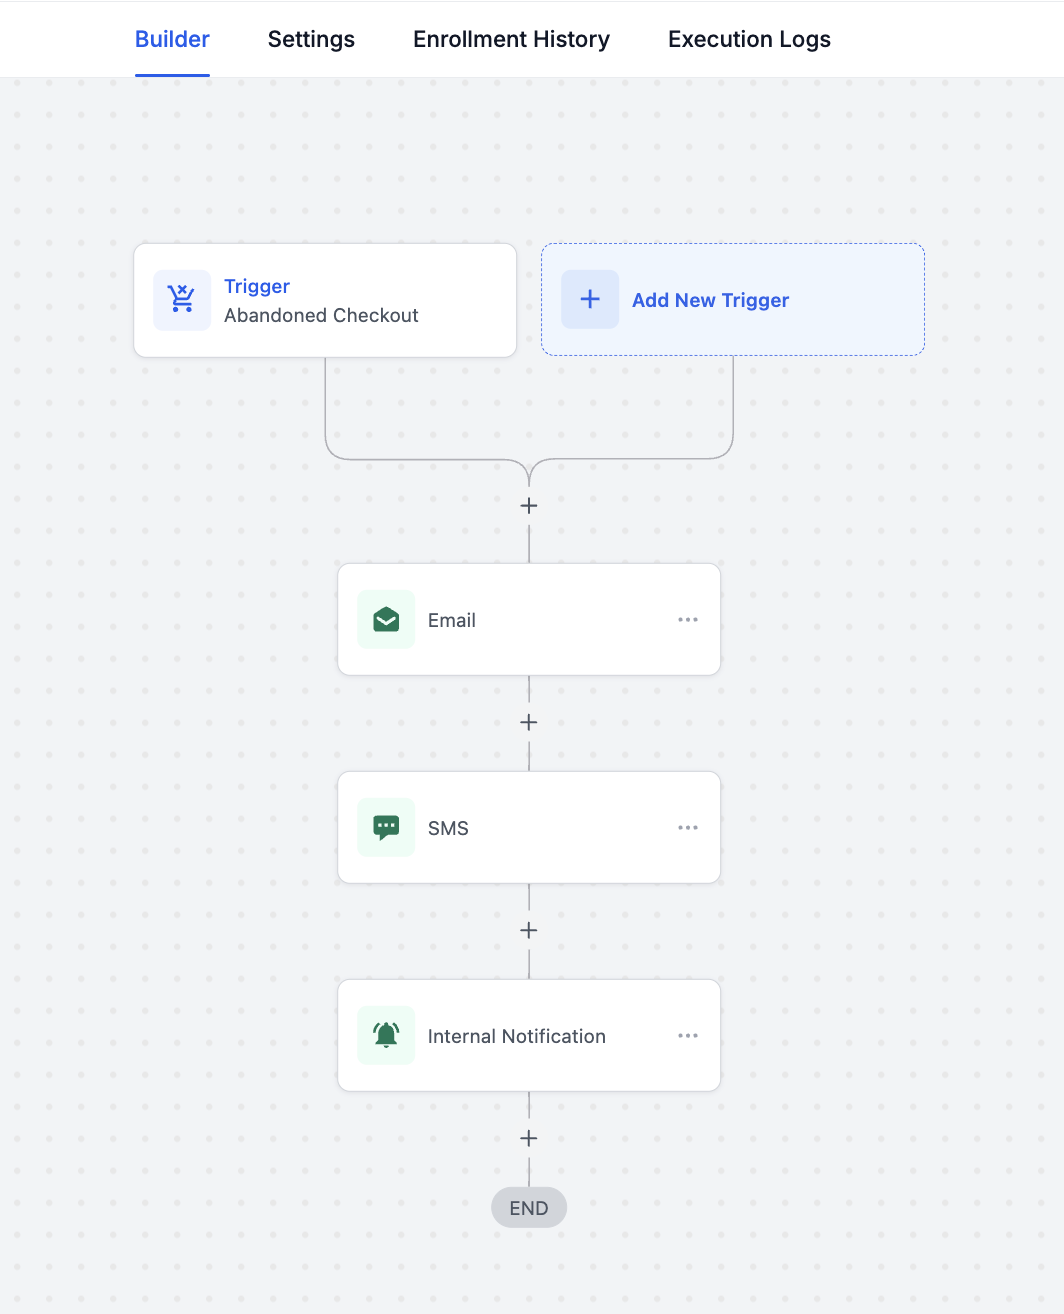Open Internal Notification's three-dot menu
This screenshot has width=1064, height=1314.
click(x=688, y=1036)
